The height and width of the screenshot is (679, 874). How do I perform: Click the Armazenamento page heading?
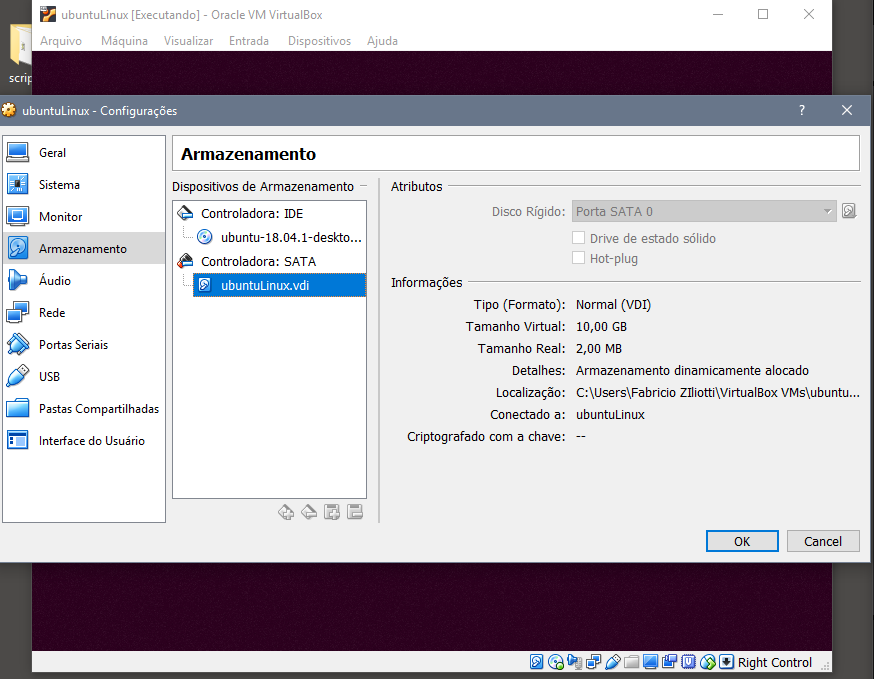248,154
